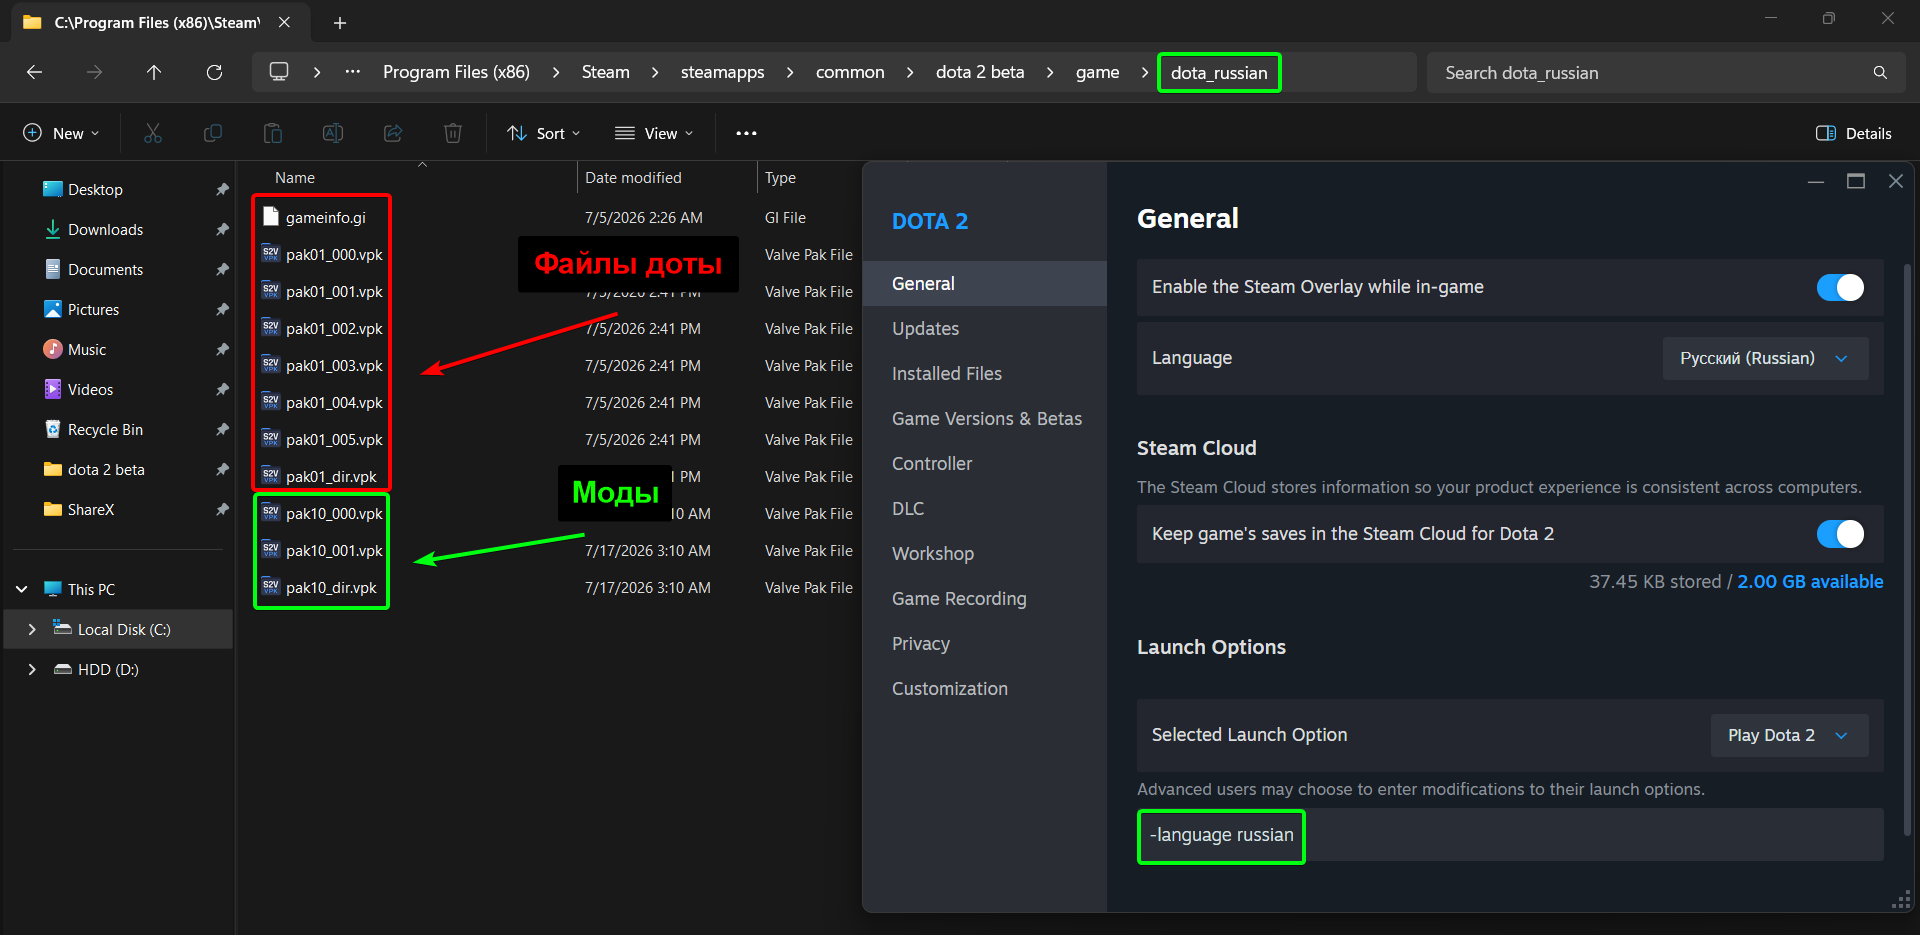The height and width of the screenshot is (935, 1920).
Task: Open the See more ellipsis menu
Action: pos(746,133)
